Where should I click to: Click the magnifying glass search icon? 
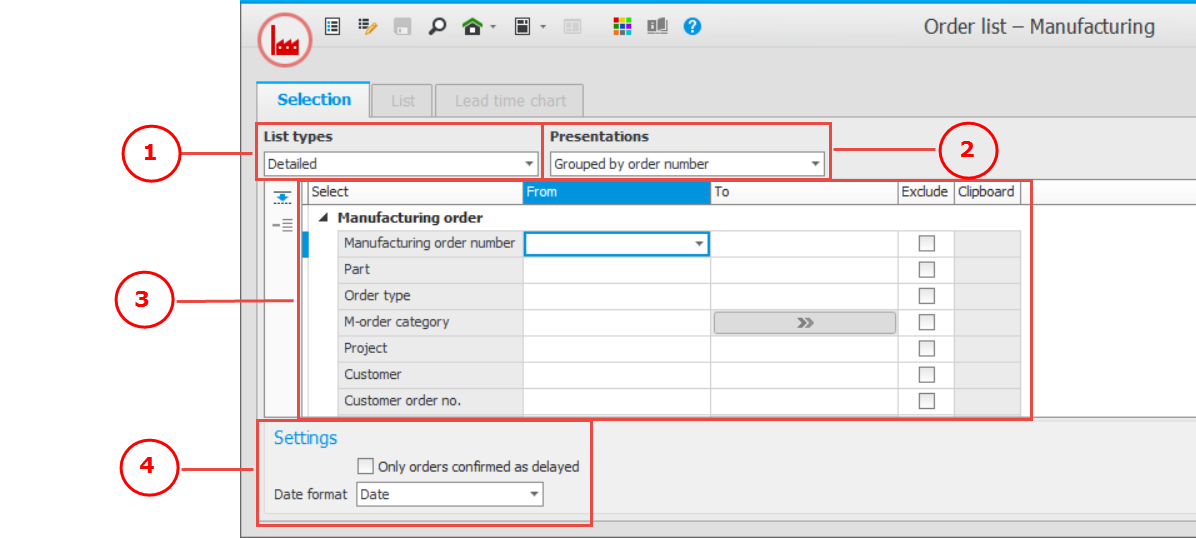[436, 27]
